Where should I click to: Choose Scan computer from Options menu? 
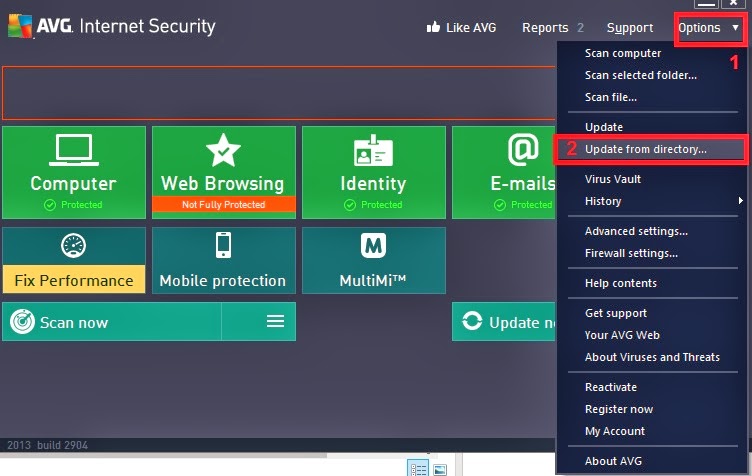point(623,53)
